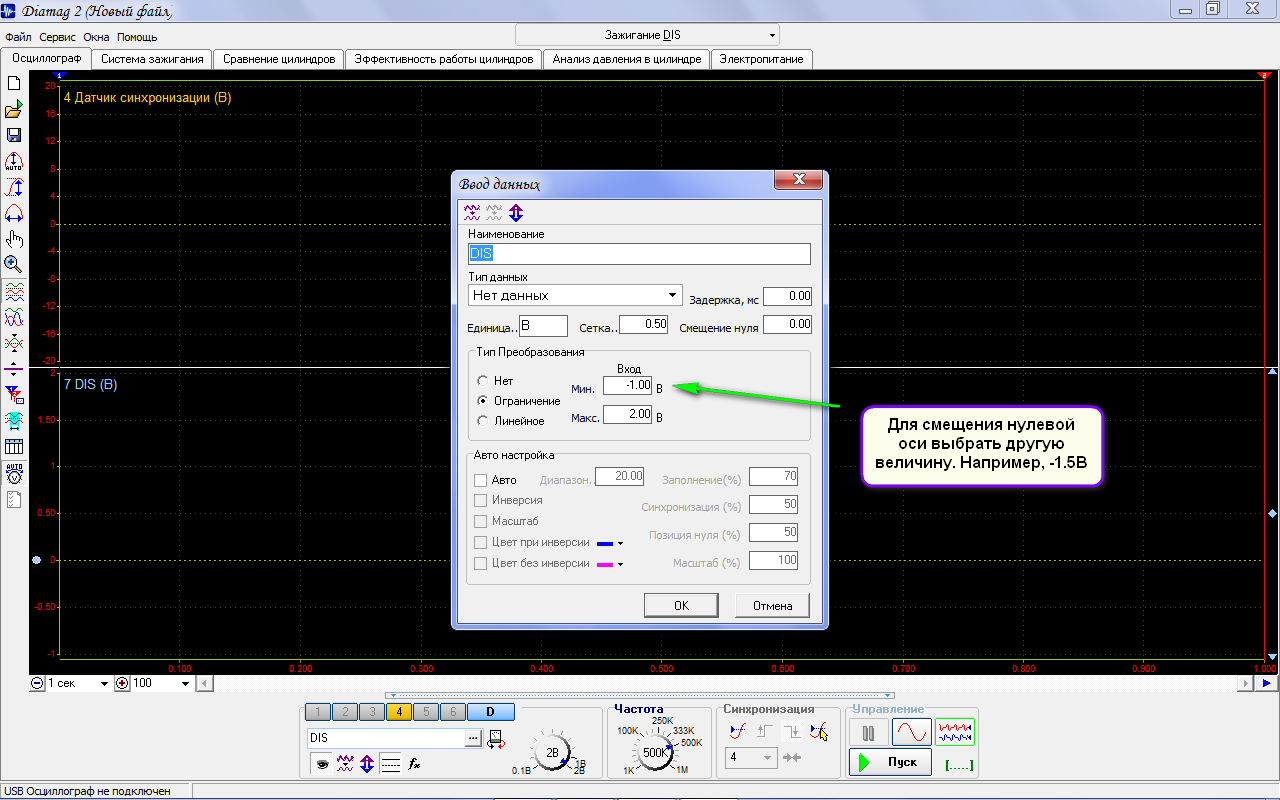
Task: Open magenta no-inversion color dropdown
Action: coord(620,564)
